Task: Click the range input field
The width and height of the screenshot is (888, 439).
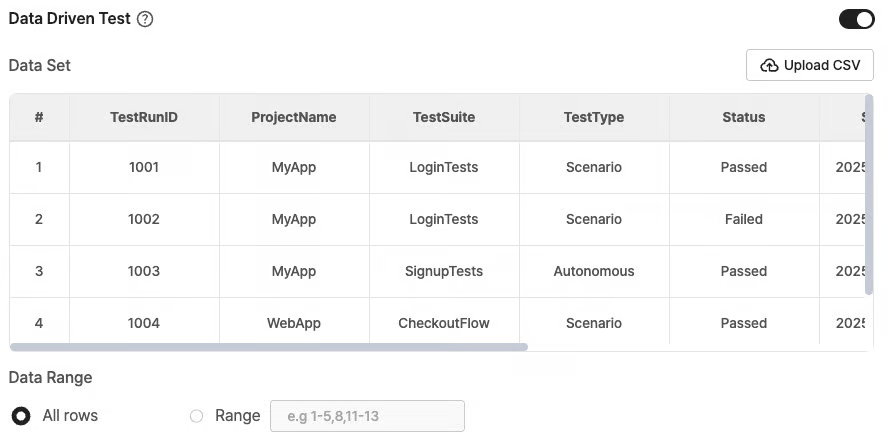Action: 368,416
